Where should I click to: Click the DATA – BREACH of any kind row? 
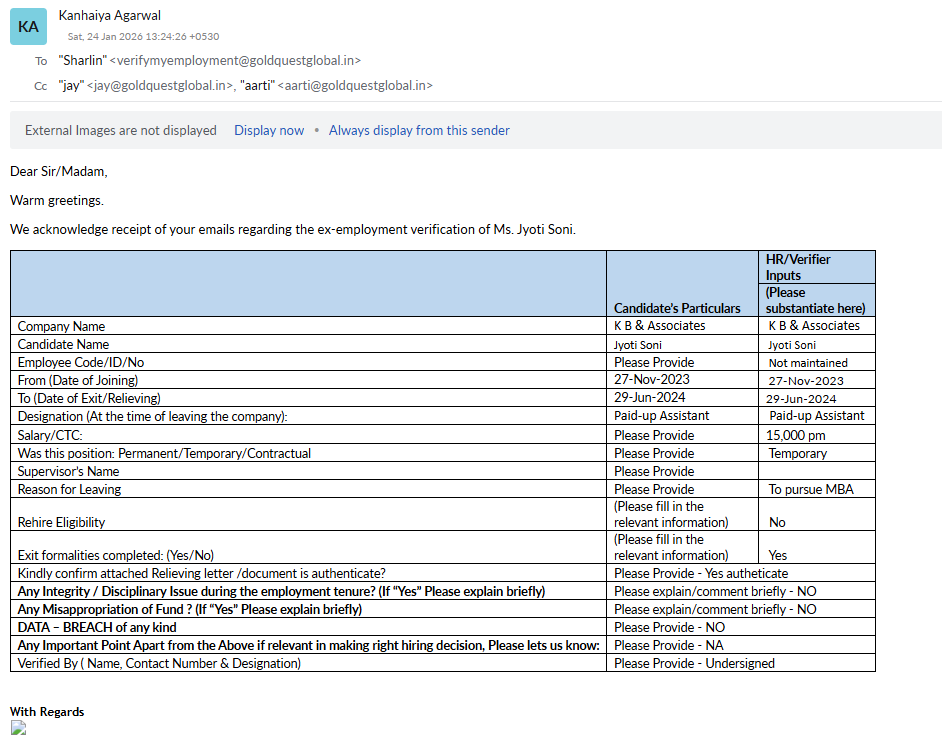click(x=97, y=627)
